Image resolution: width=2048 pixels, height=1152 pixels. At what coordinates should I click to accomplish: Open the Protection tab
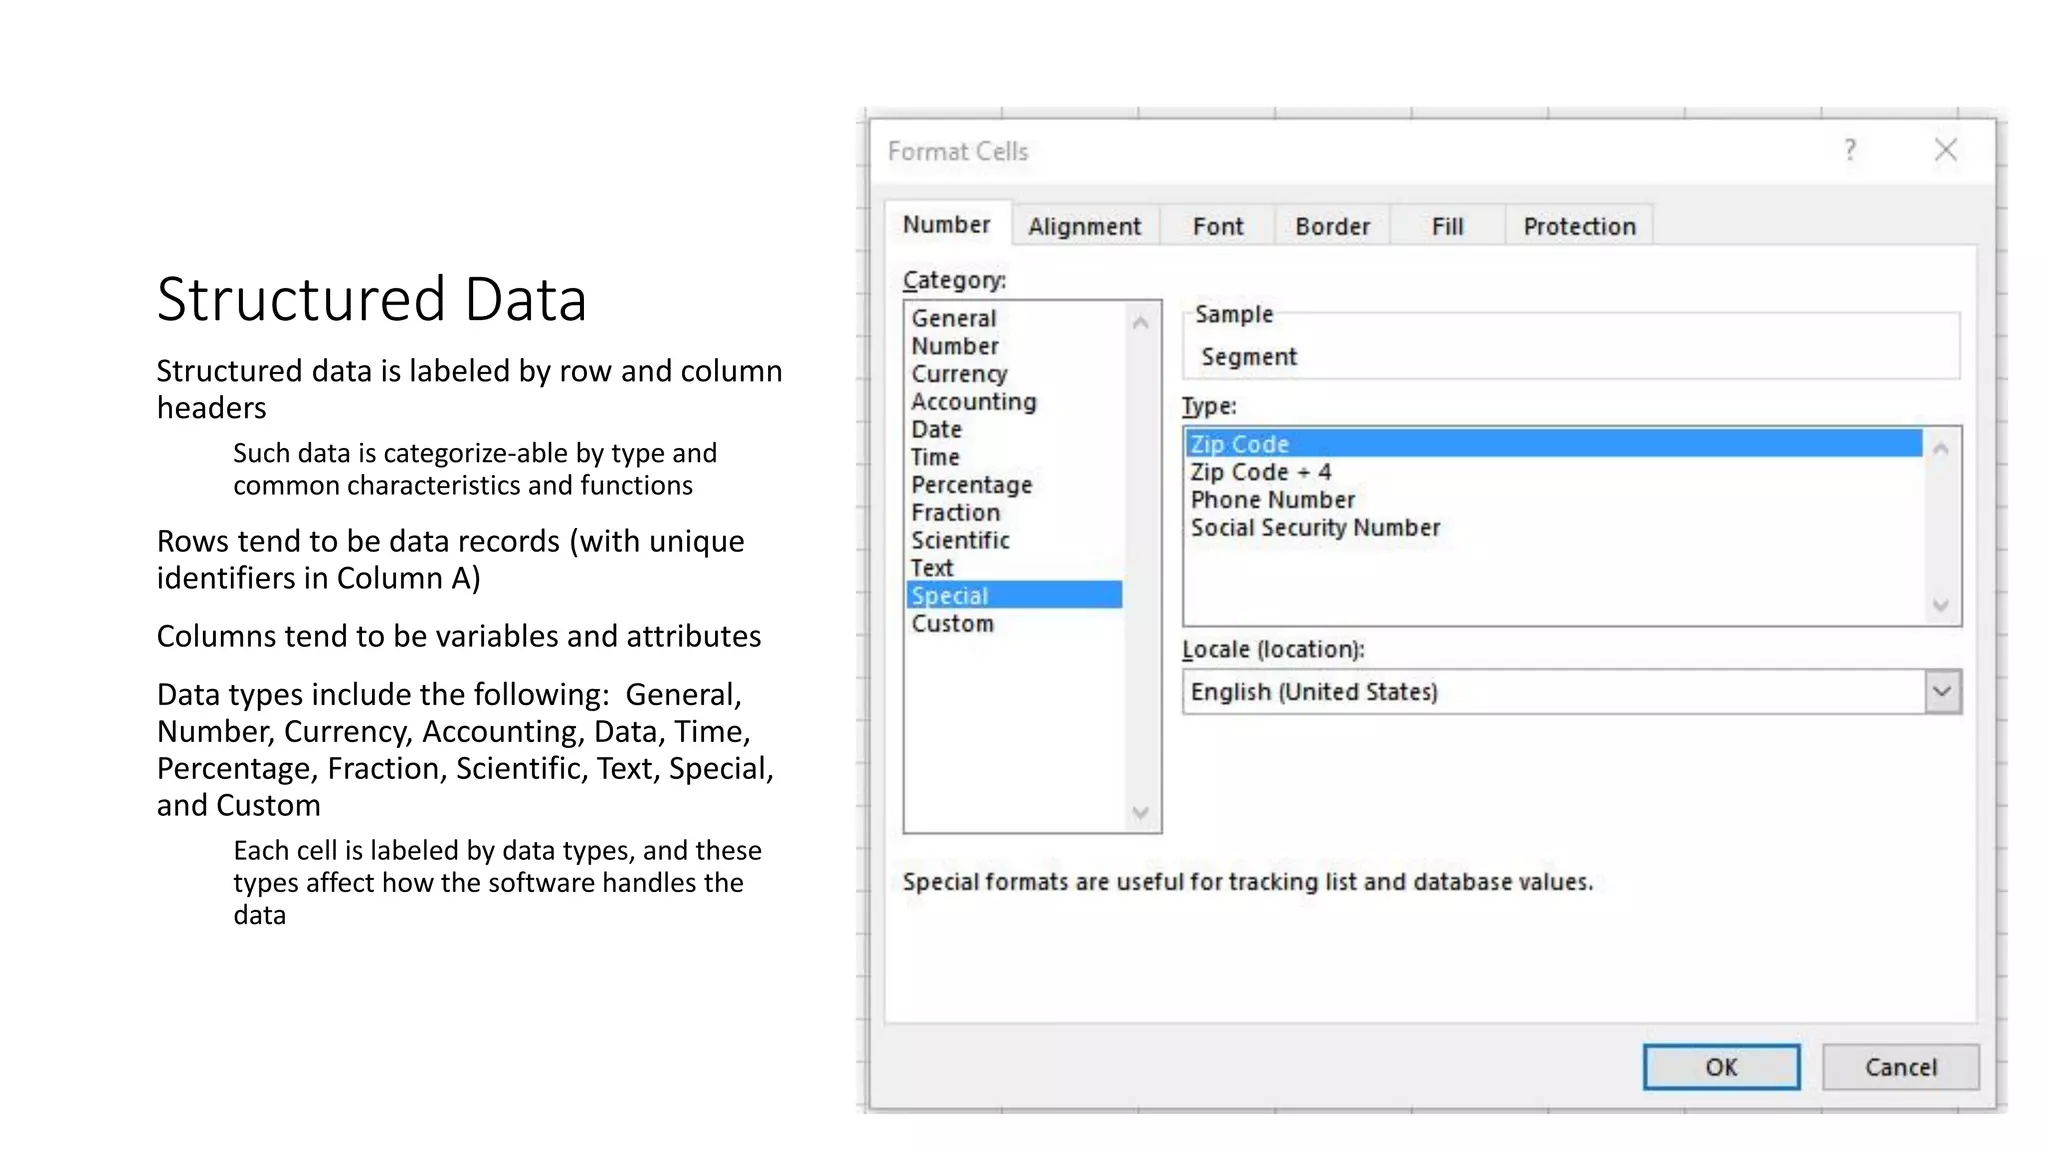point(1579,226)
